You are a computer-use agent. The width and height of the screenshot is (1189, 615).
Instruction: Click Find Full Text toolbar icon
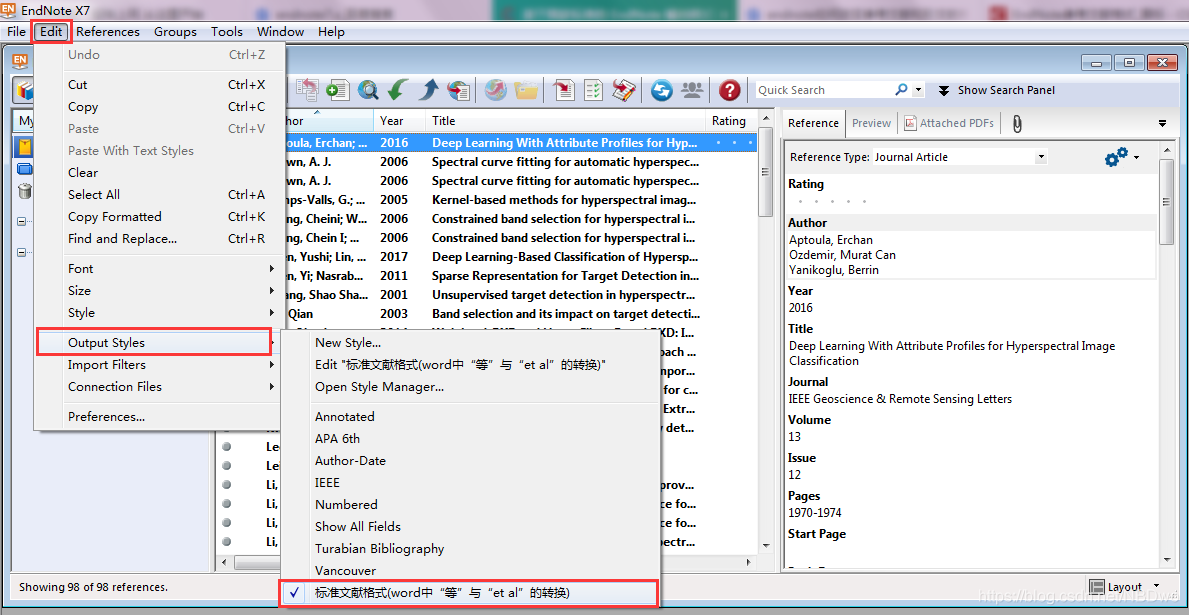click(458, 90)
